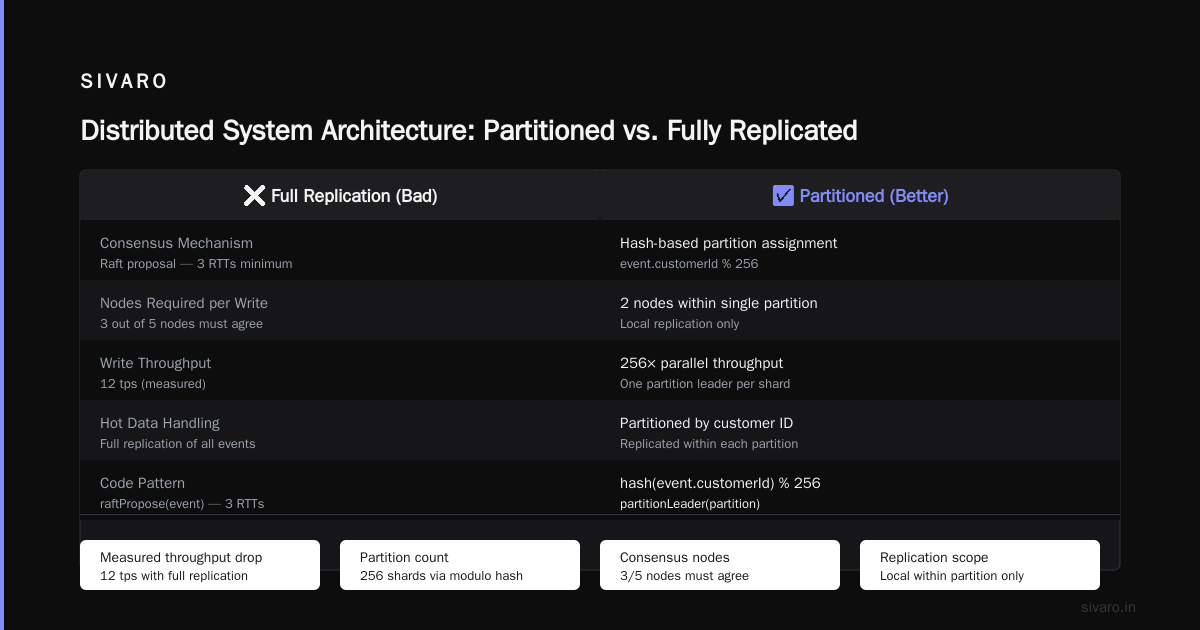Click 'Raft proposal — 3 RTTs minimum' text
The height and width of the screenshot is (630, 1200).
coord(196,264)
